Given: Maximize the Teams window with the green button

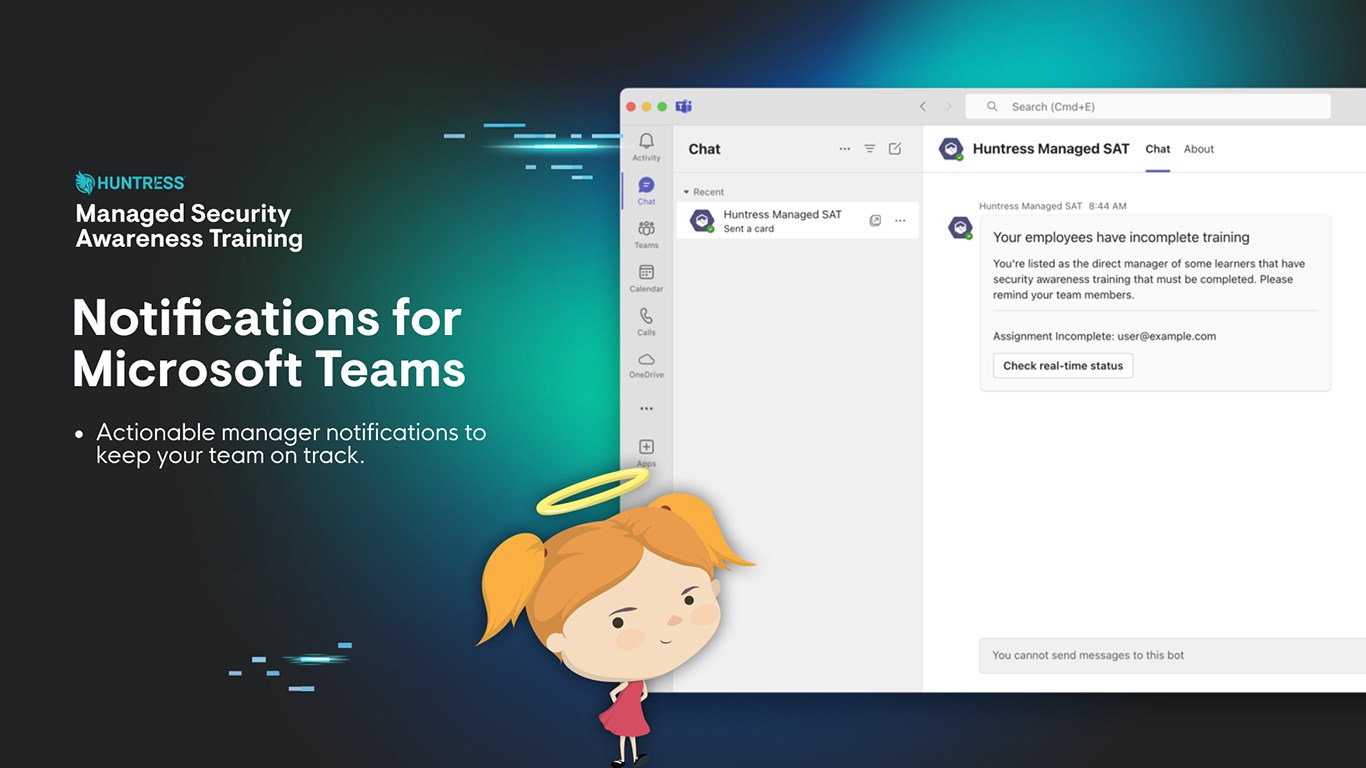Looking at the screenshot, I should (662, 106).
